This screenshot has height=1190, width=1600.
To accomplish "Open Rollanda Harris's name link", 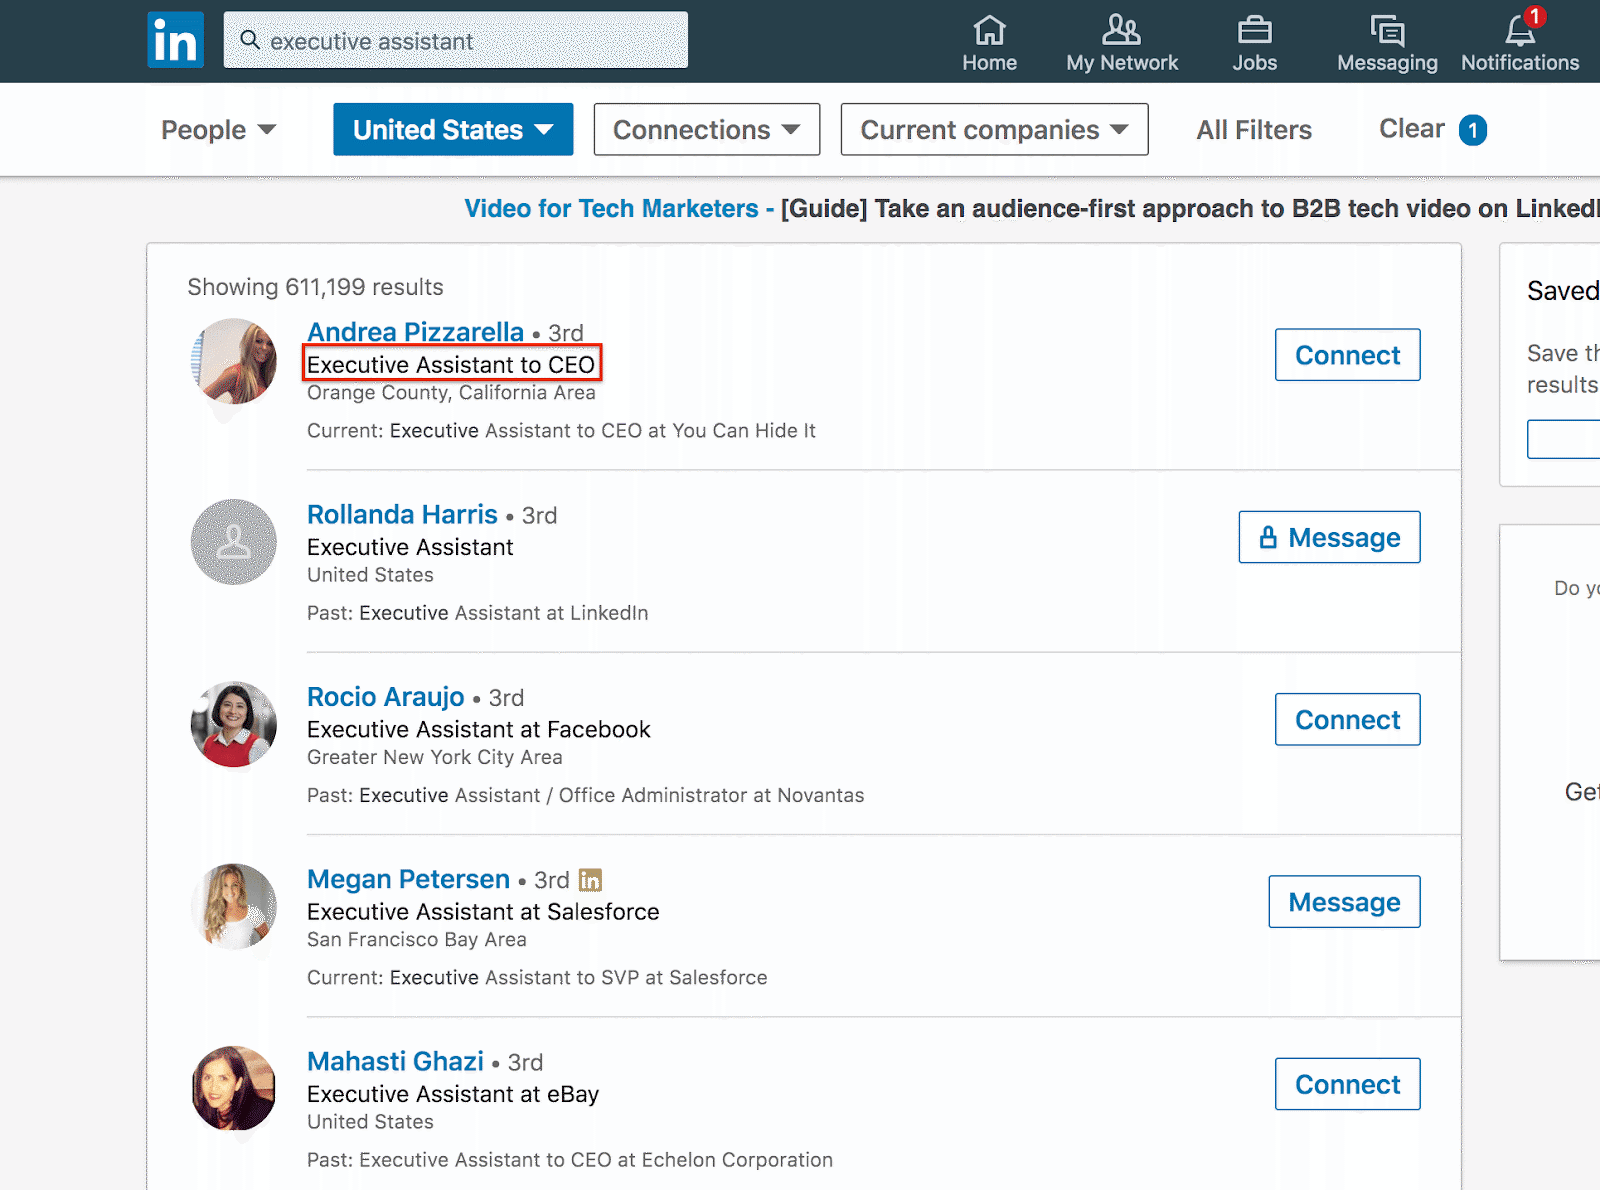I will pyautogui.click(x=402, y=514).
